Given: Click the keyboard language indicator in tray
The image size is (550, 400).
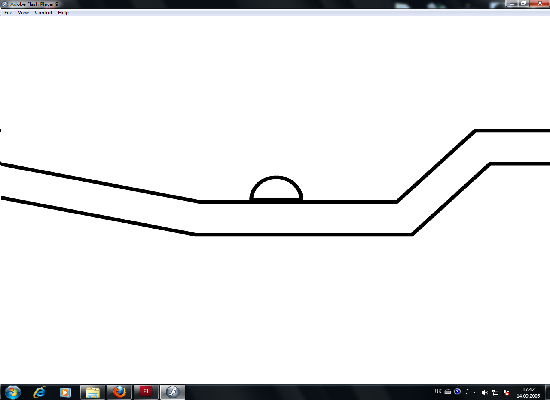Looking at the screenshot, I should 438,391.
